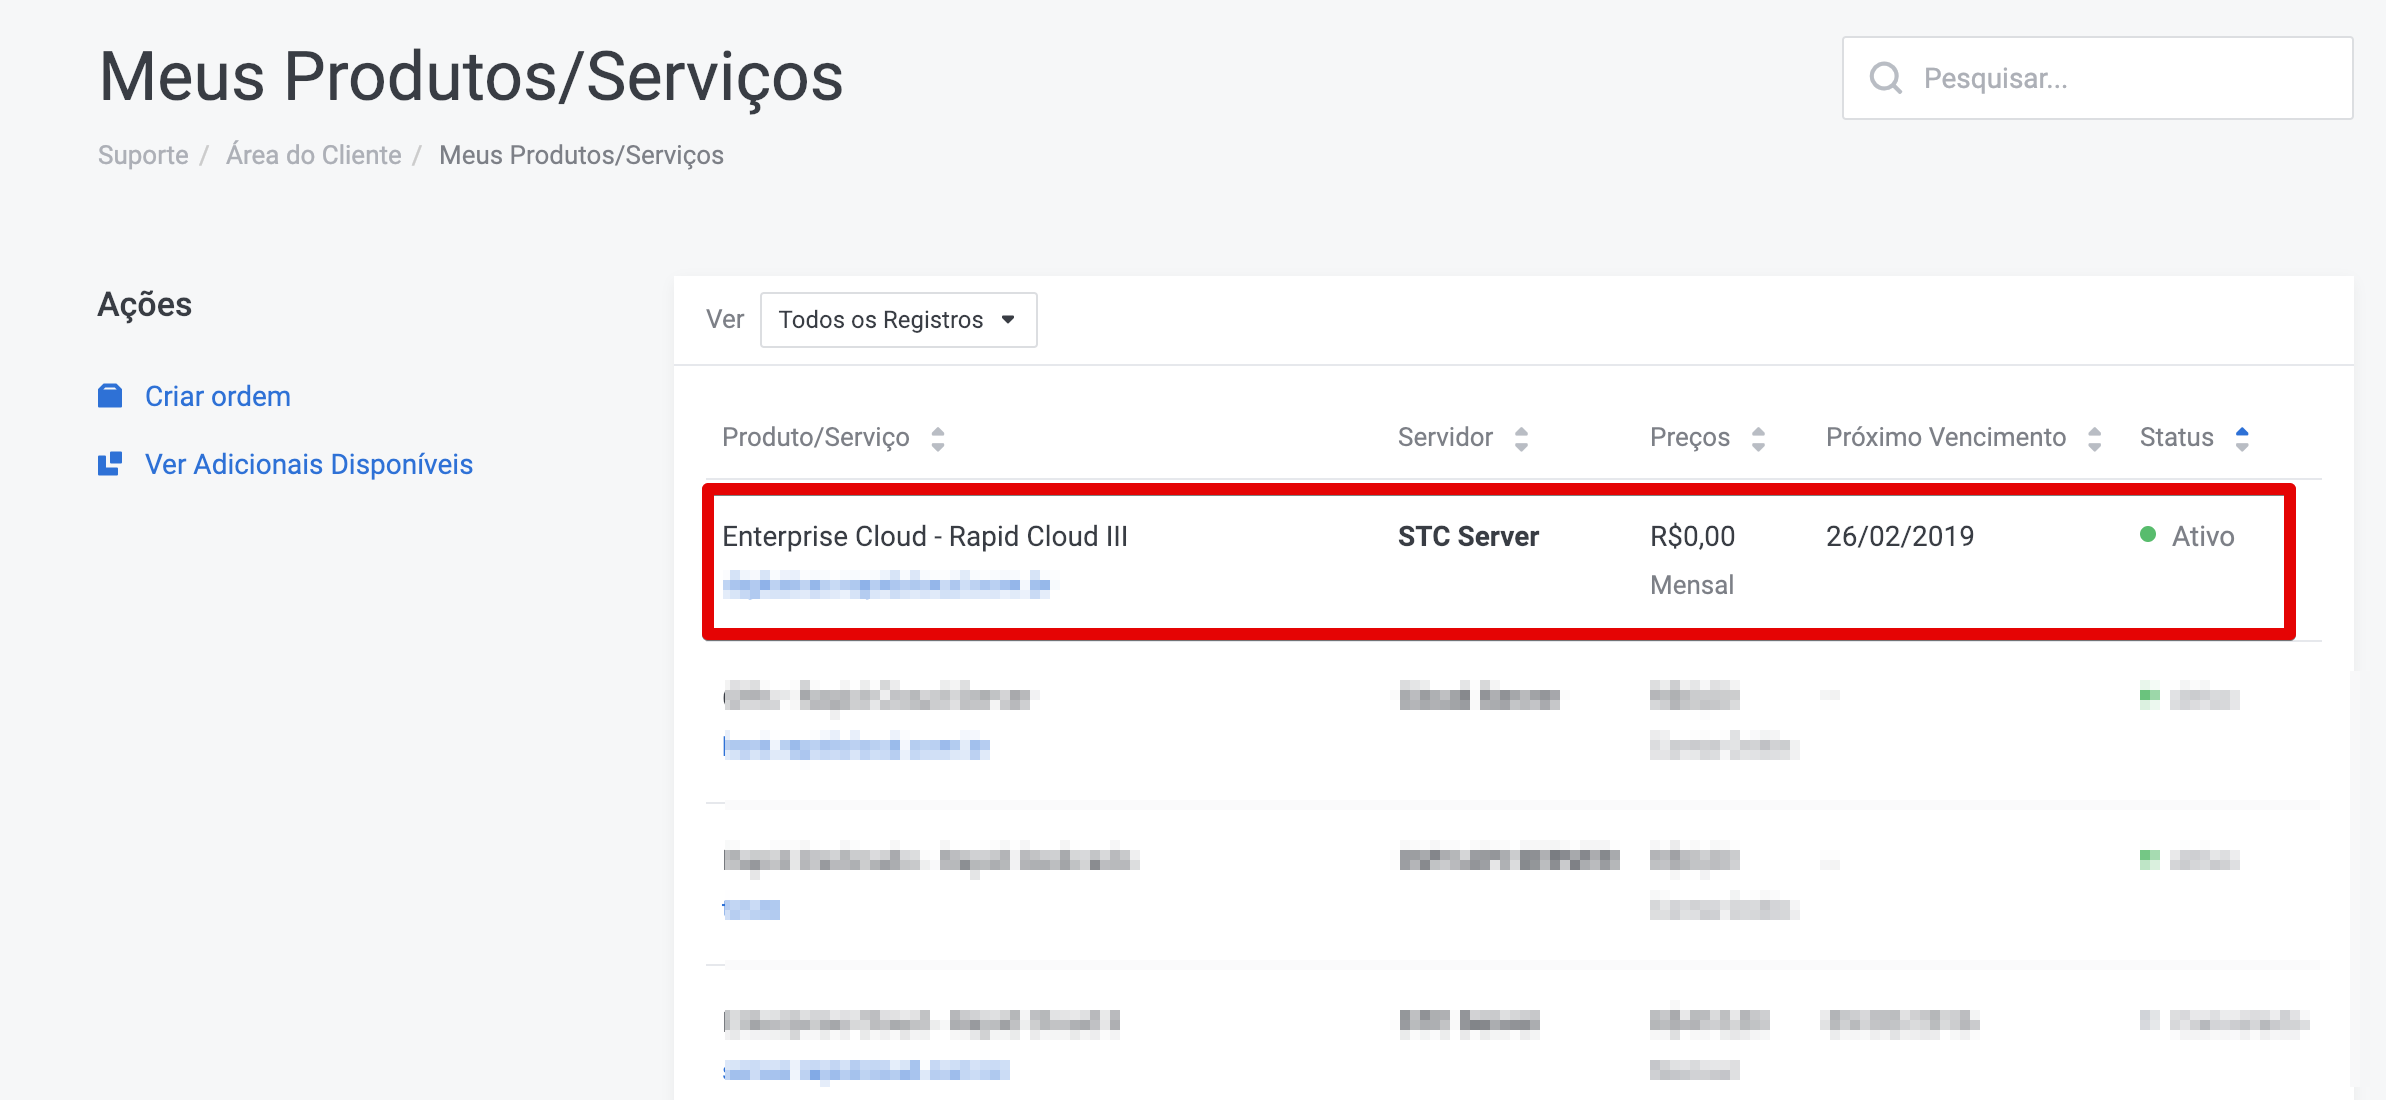The width and height of the screenshot is (2386, 1100).
Task: Sort by Próximo Vencimento column arrows
Action: pos(2094,438)
